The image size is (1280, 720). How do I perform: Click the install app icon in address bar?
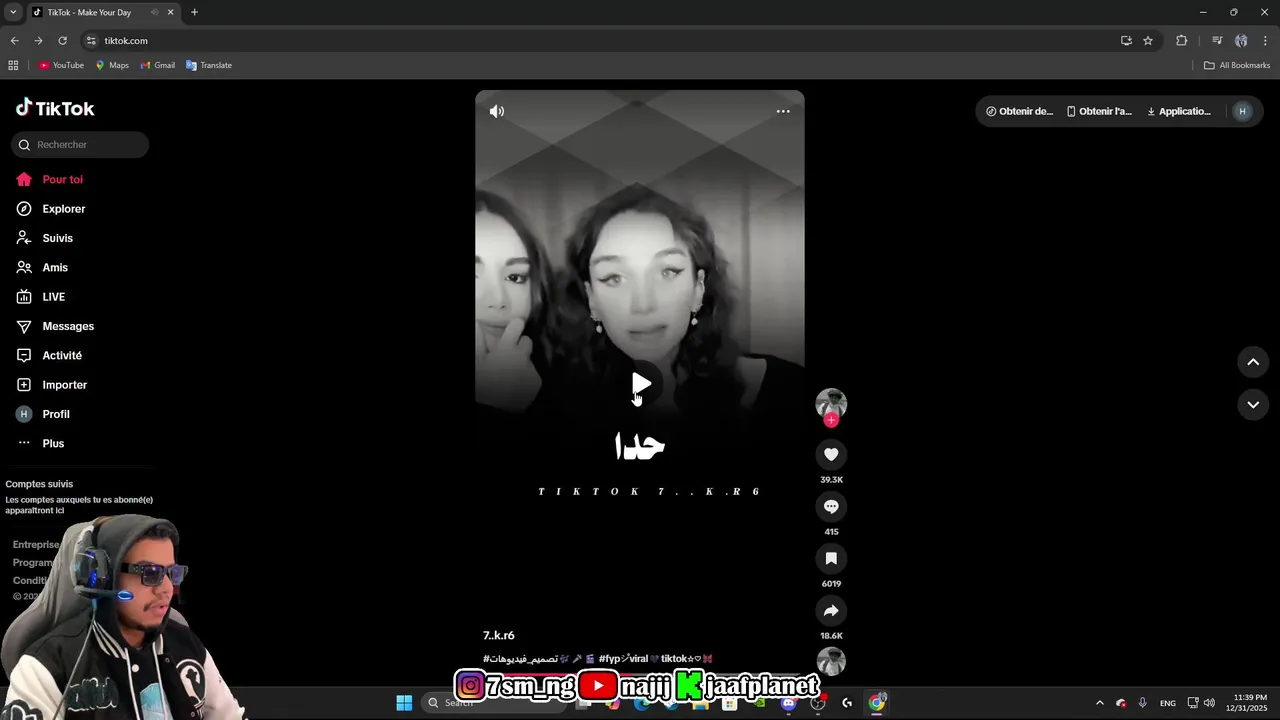[x=1126, y=41]
